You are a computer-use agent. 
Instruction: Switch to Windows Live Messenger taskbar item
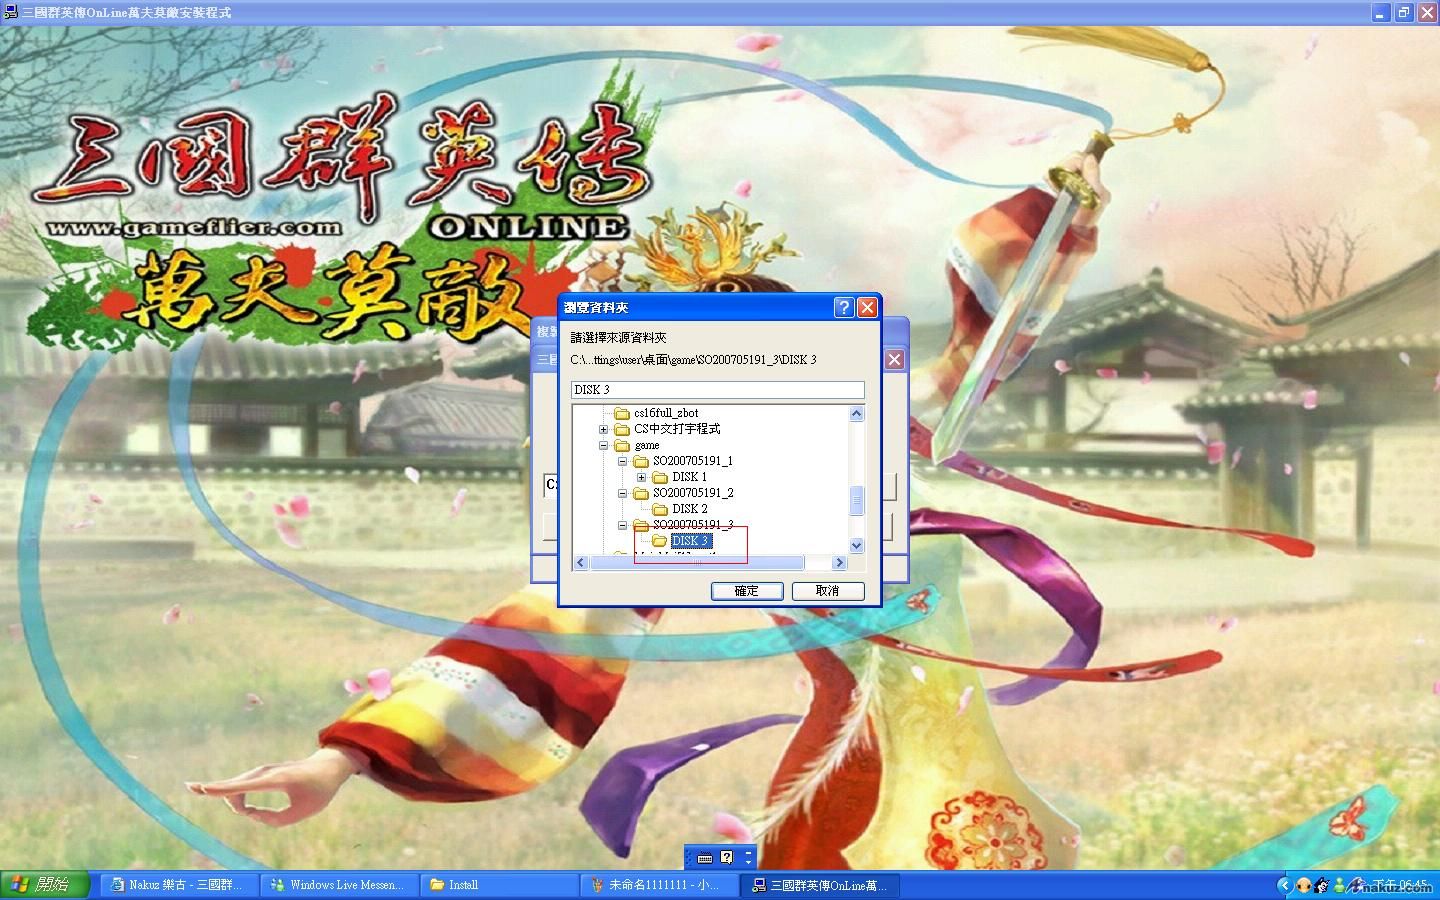[x=339, y=885]
